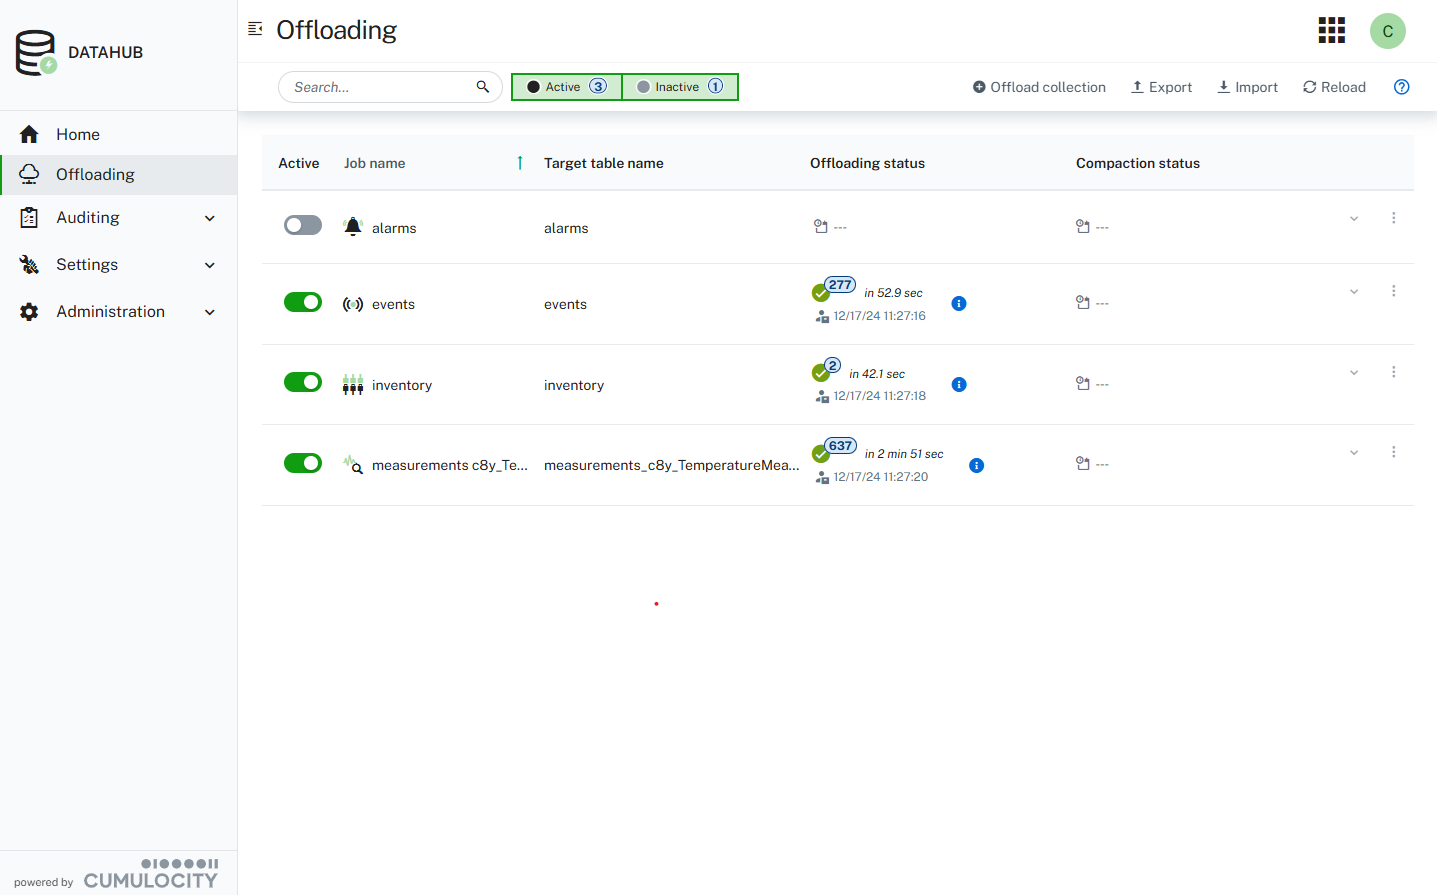Switch to the Inactive jobs filter
Image resolution: width=1437 pixels, height=895 pixels.
click(x=680, y=87)
